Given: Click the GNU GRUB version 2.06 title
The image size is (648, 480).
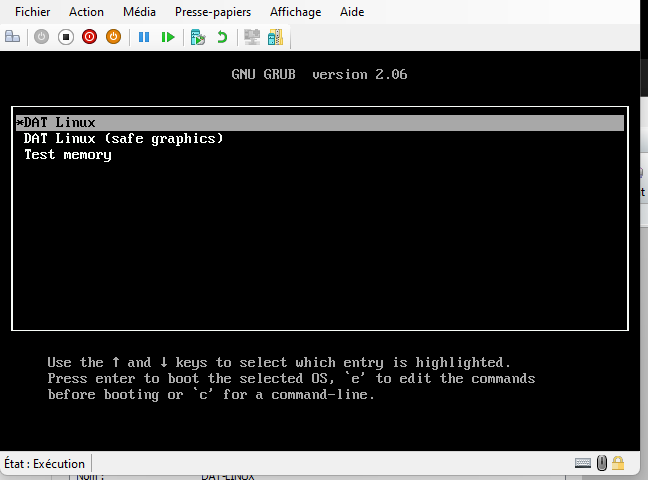Looking at the screenshot, I should [319, 74].
